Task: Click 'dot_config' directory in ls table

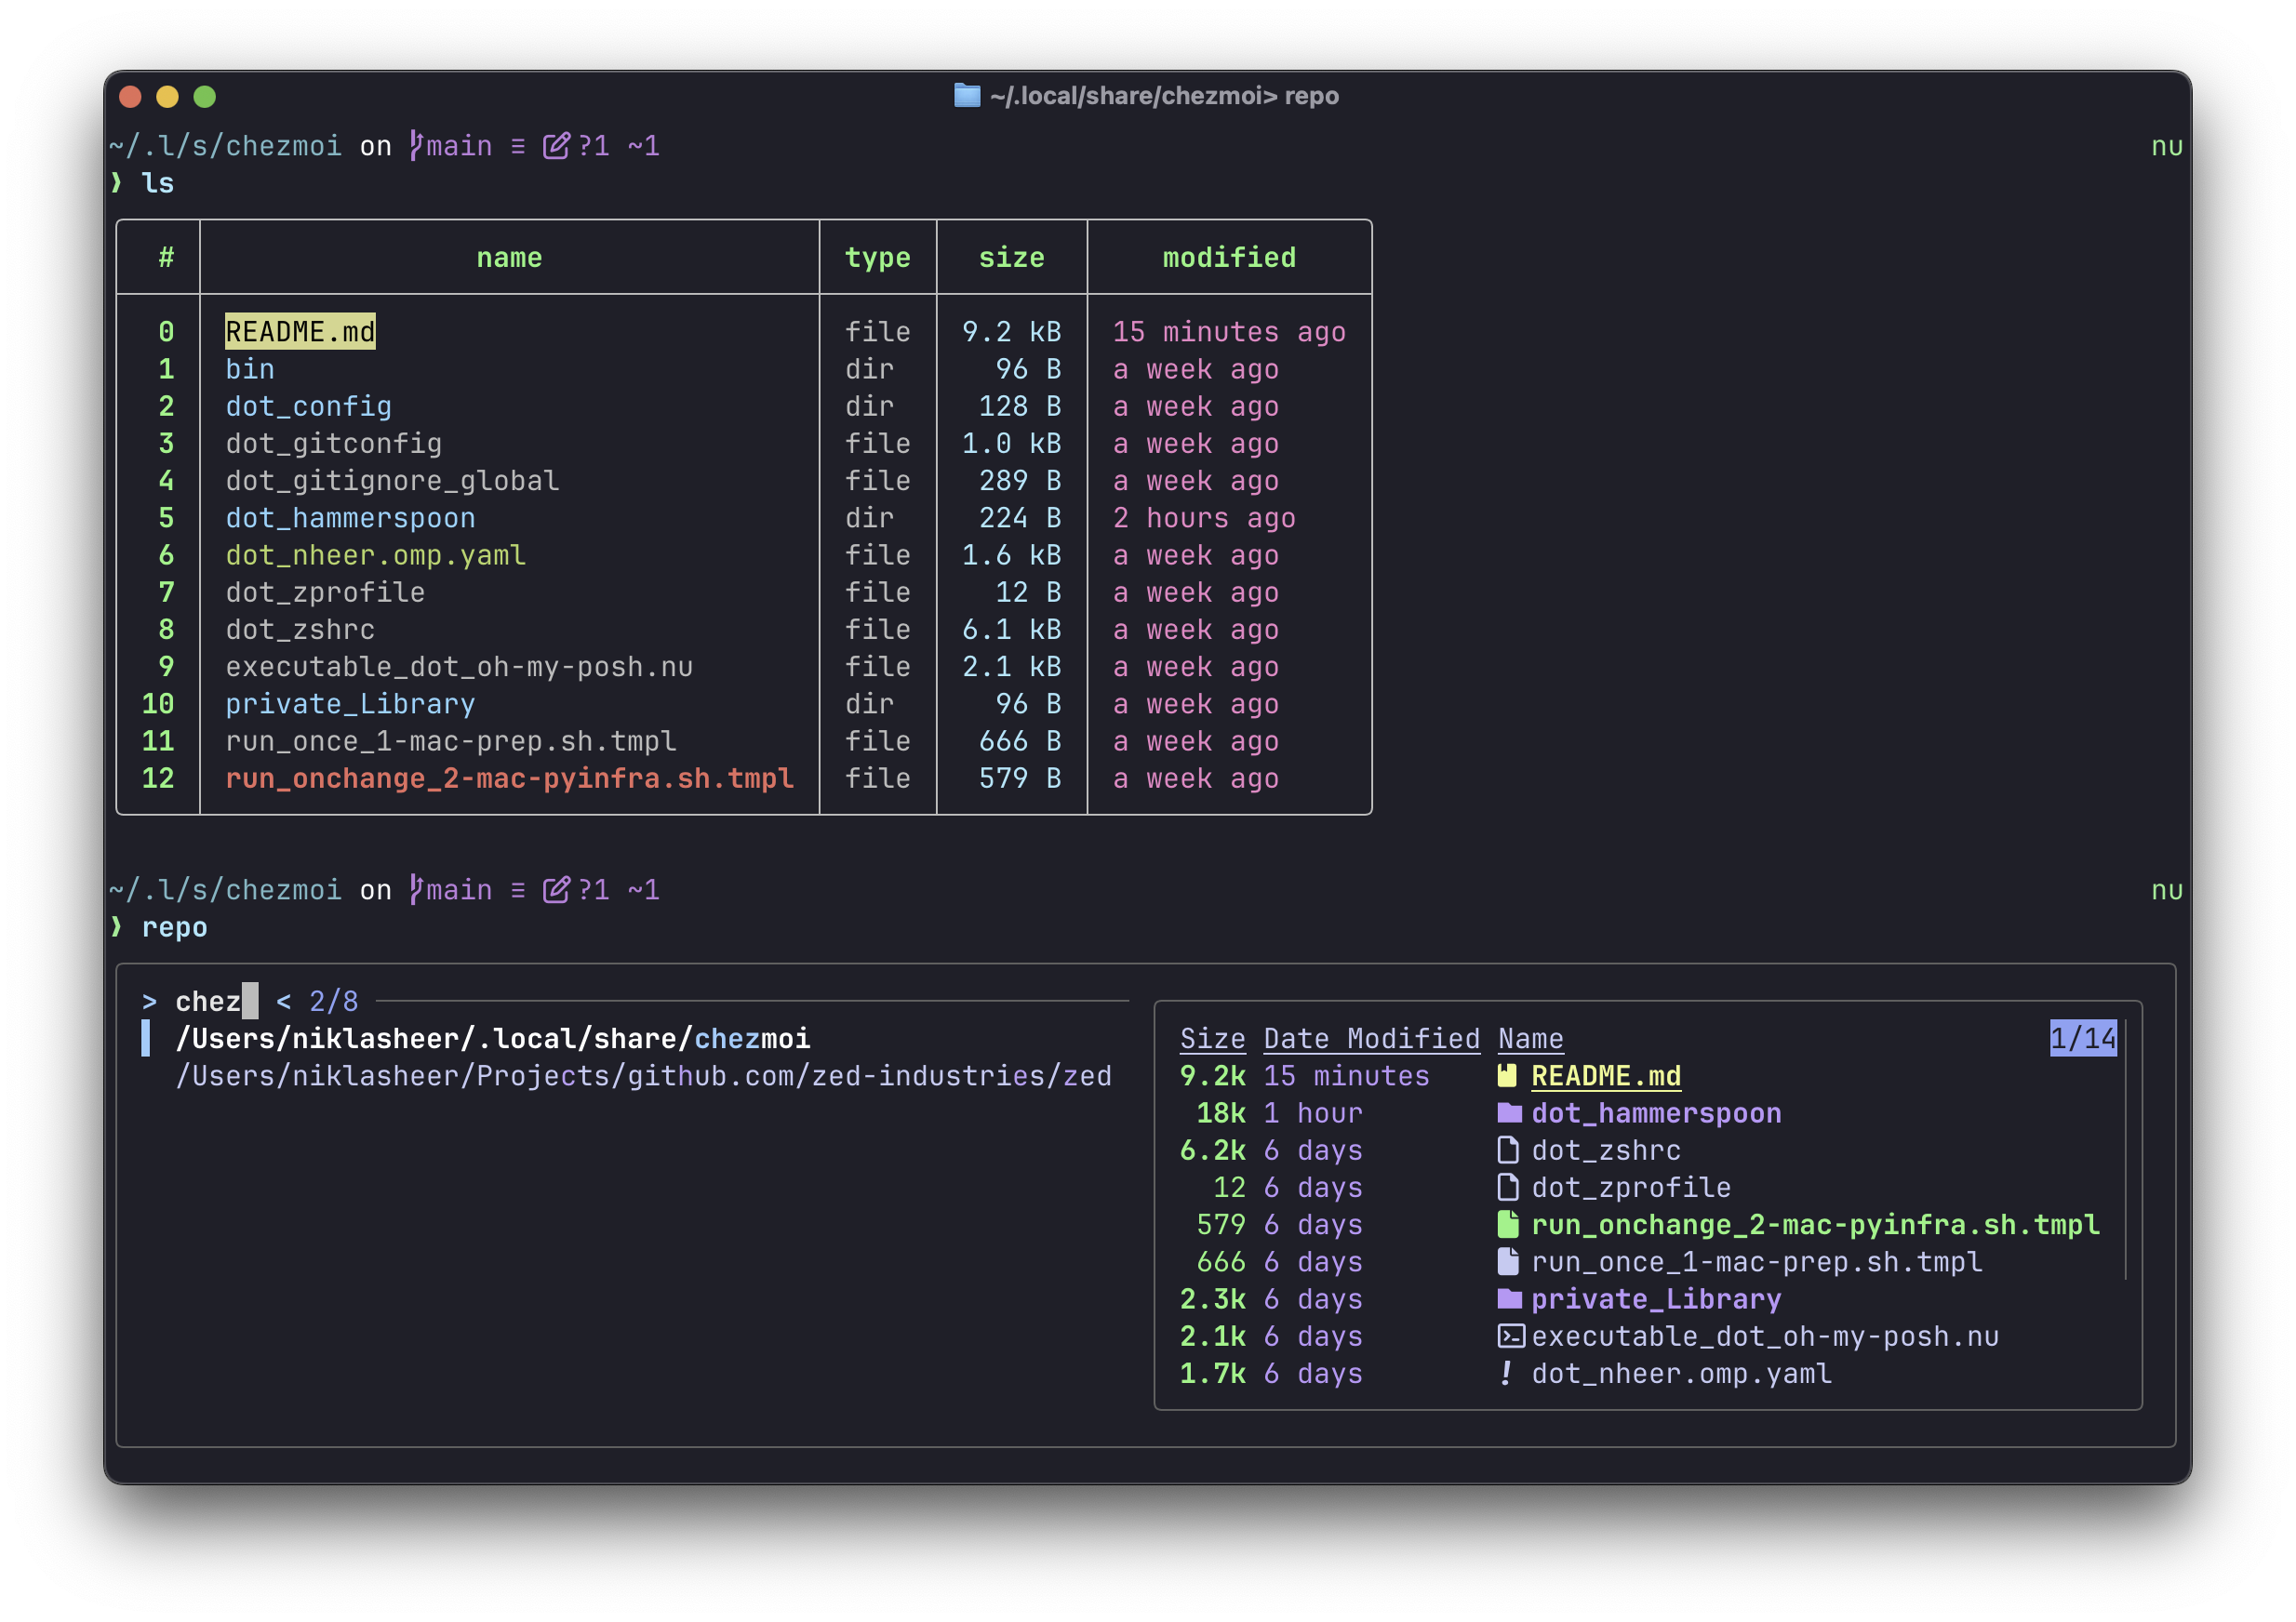Action: click(308, 406)
